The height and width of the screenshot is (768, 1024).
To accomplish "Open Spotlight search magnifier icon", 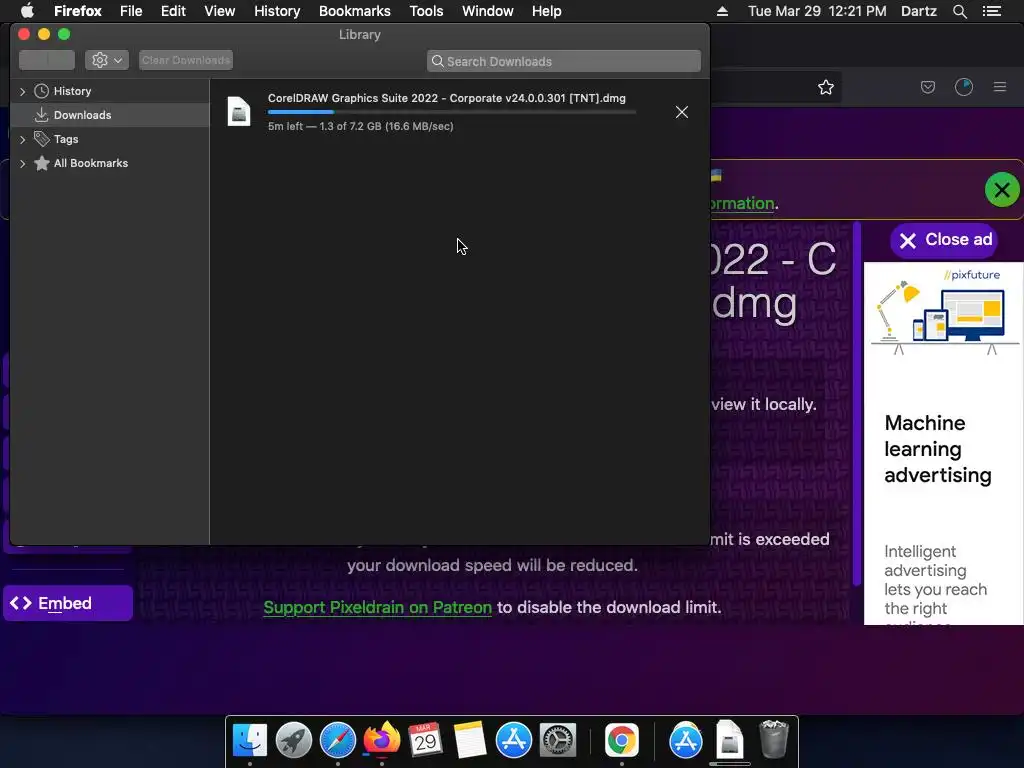I will pyautogui.click(x=960, y=11).
